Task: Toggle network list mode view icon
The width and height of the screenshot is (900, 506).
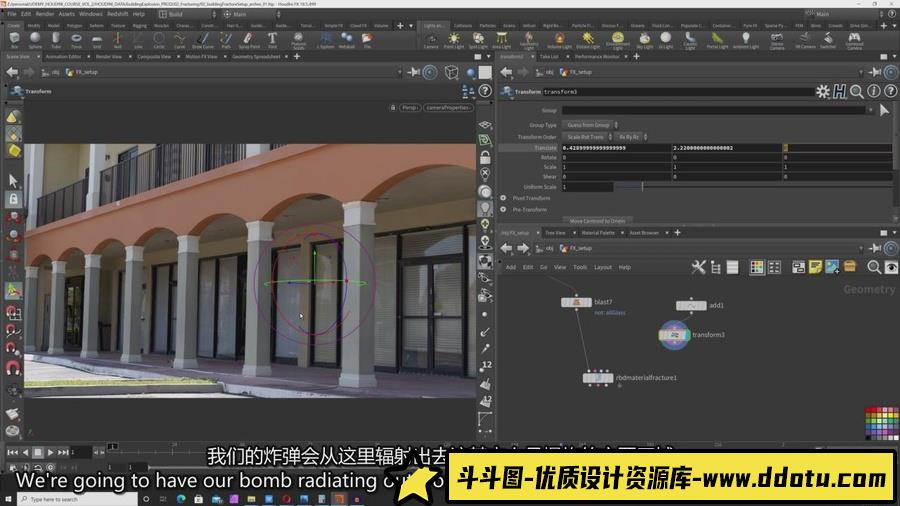Action: [x=732, y=267]
